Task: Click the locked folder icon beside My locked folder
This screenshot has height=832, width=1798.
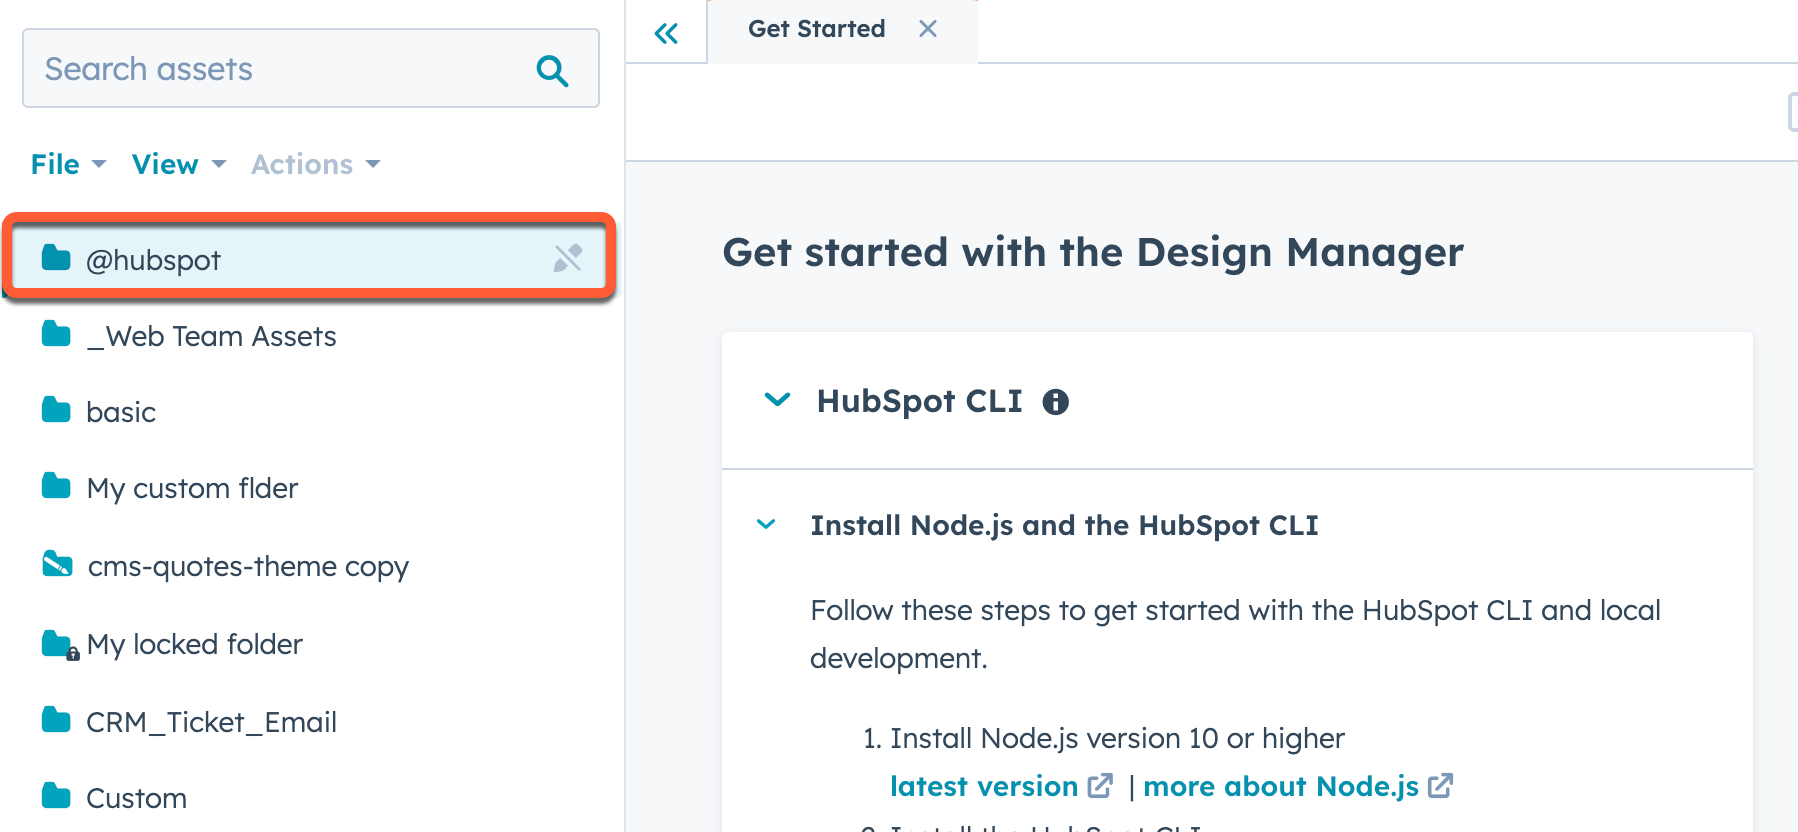Action: [x=59, y=644]
